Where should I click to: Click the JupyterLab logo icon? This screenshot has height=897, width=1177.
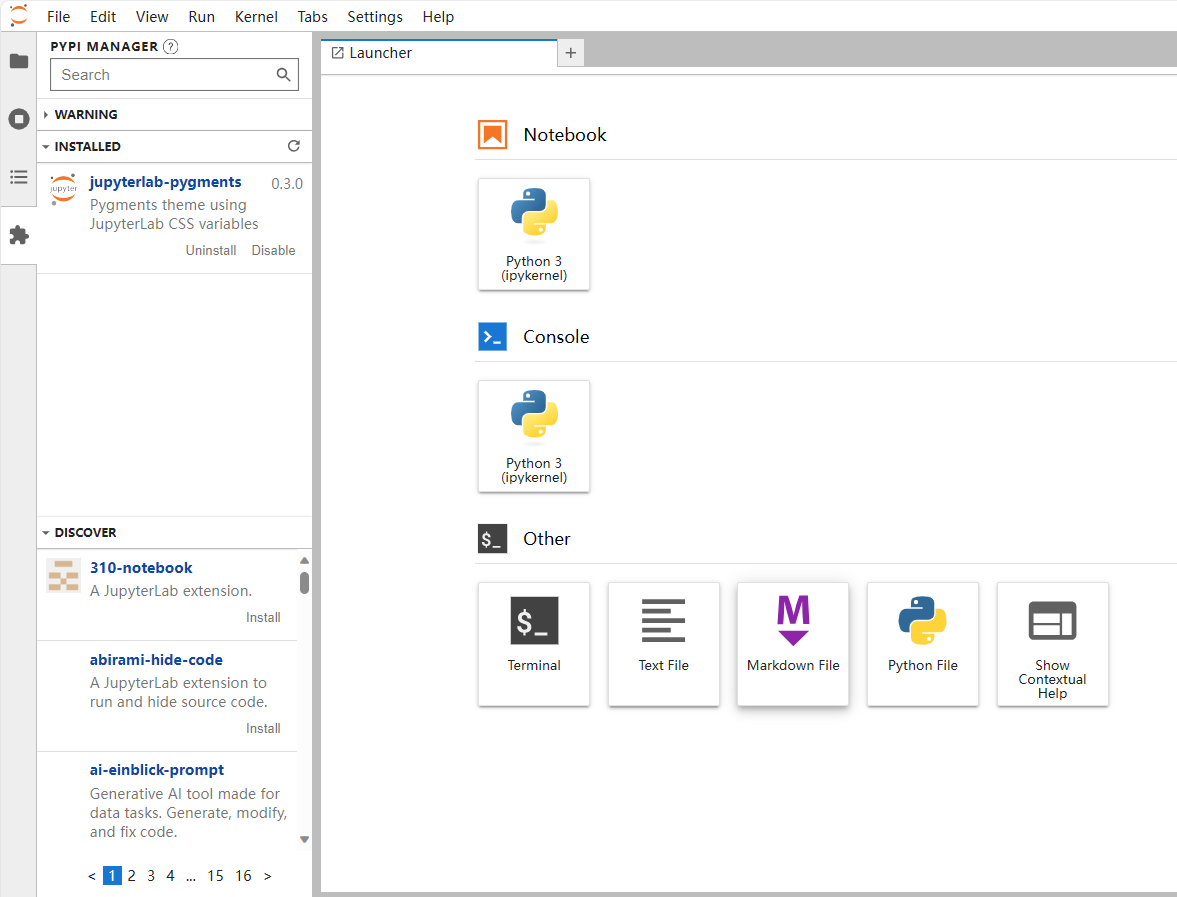click(x=19, y=16)
